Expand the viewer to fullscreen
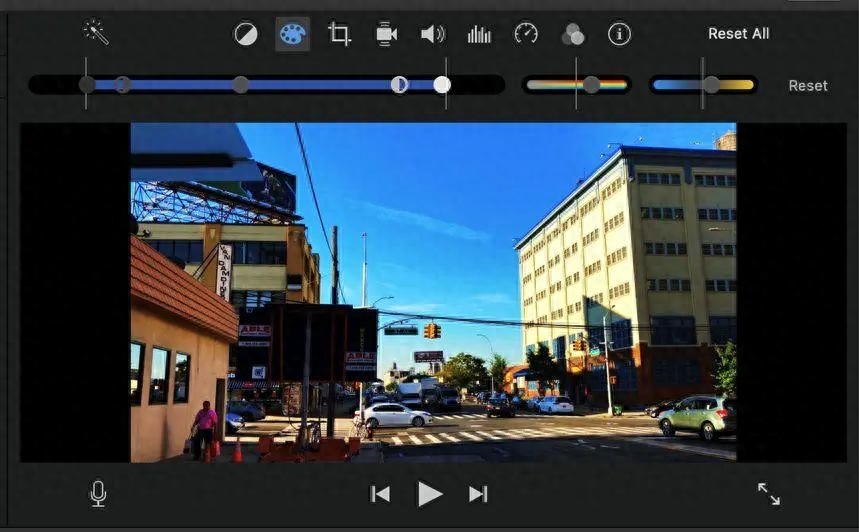Viewport: 859px width, 532px height. click(769, 494)
